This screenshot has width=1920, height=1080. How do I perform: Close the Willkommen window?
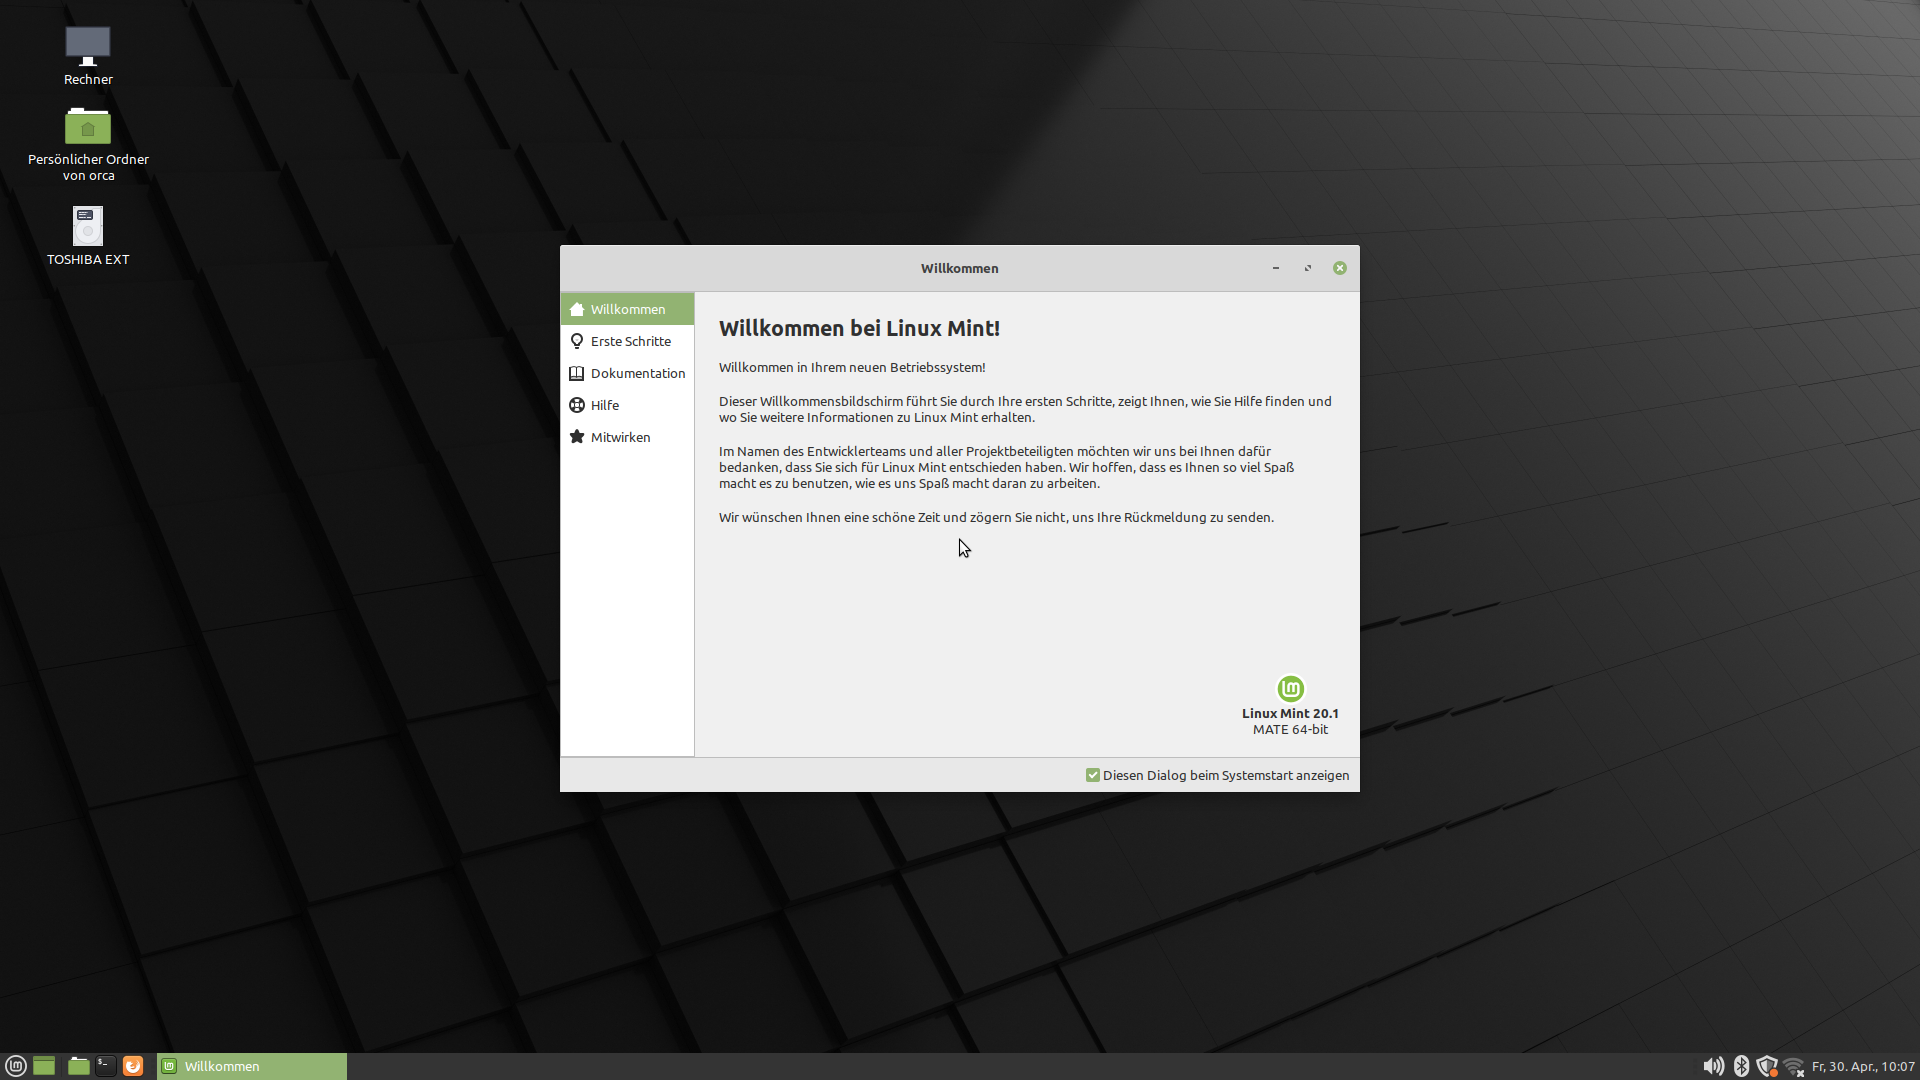[1340, 268]
